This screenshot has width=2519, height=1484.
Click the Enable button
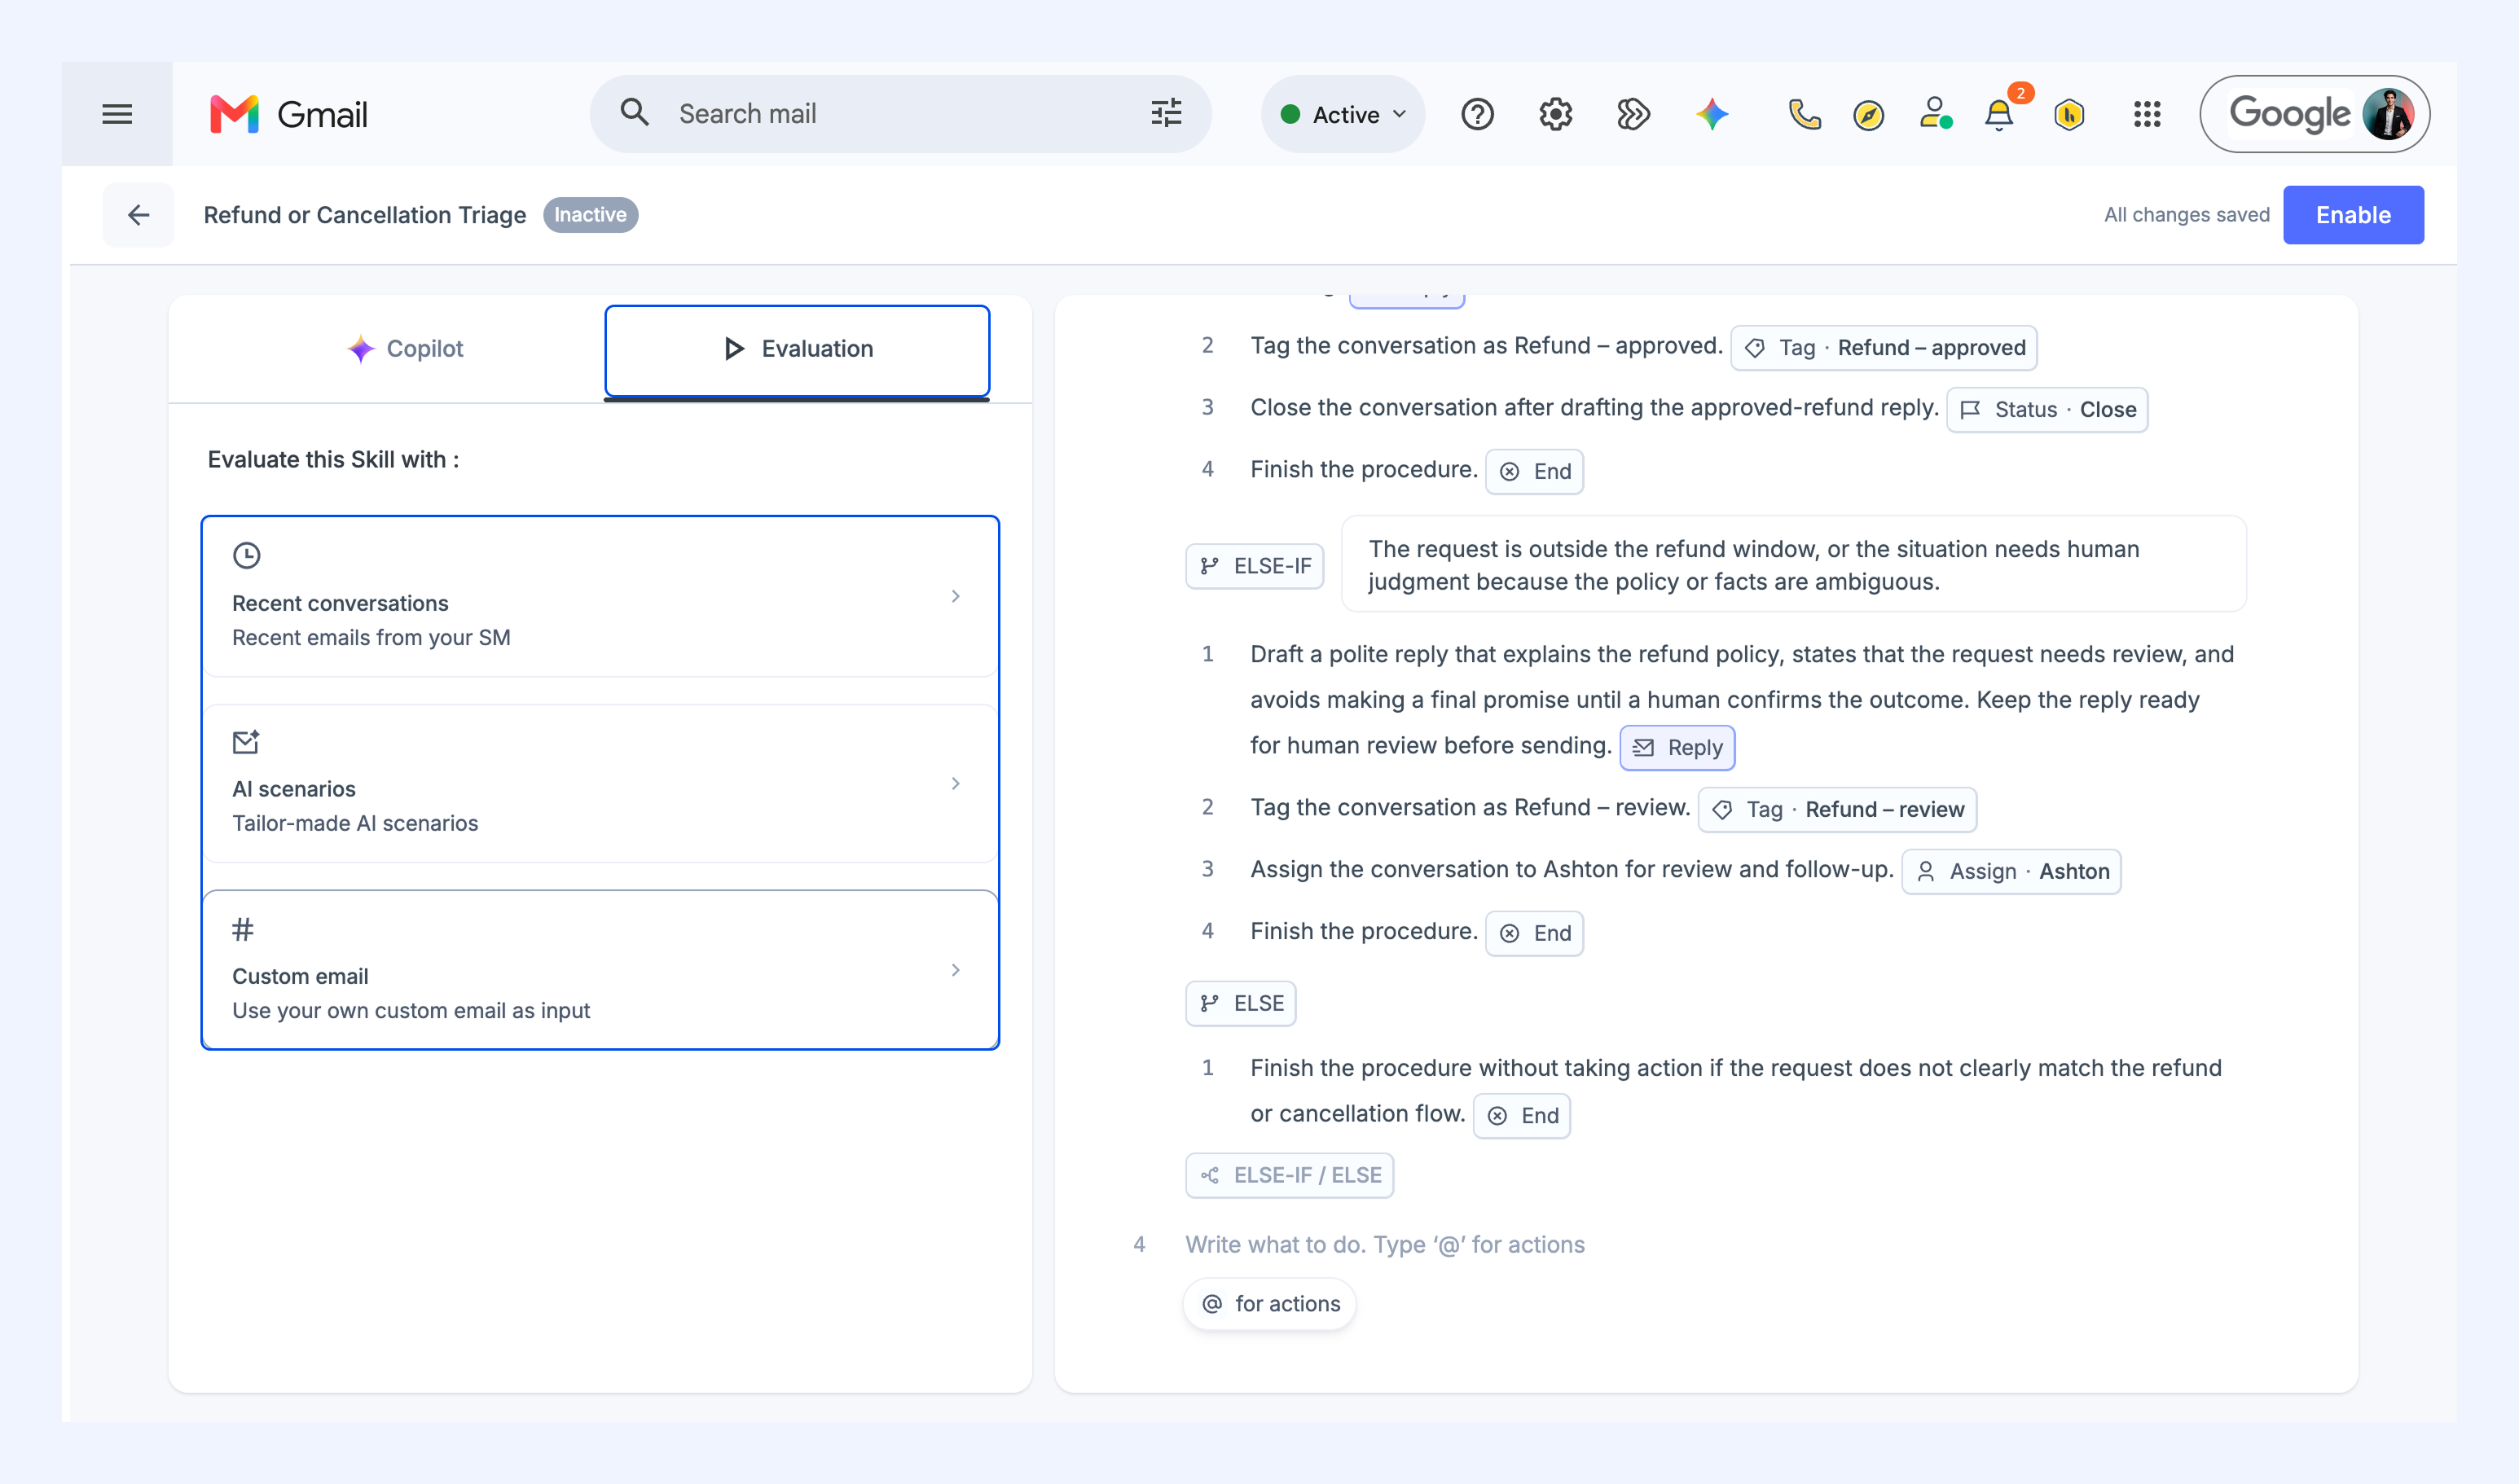2353,215
